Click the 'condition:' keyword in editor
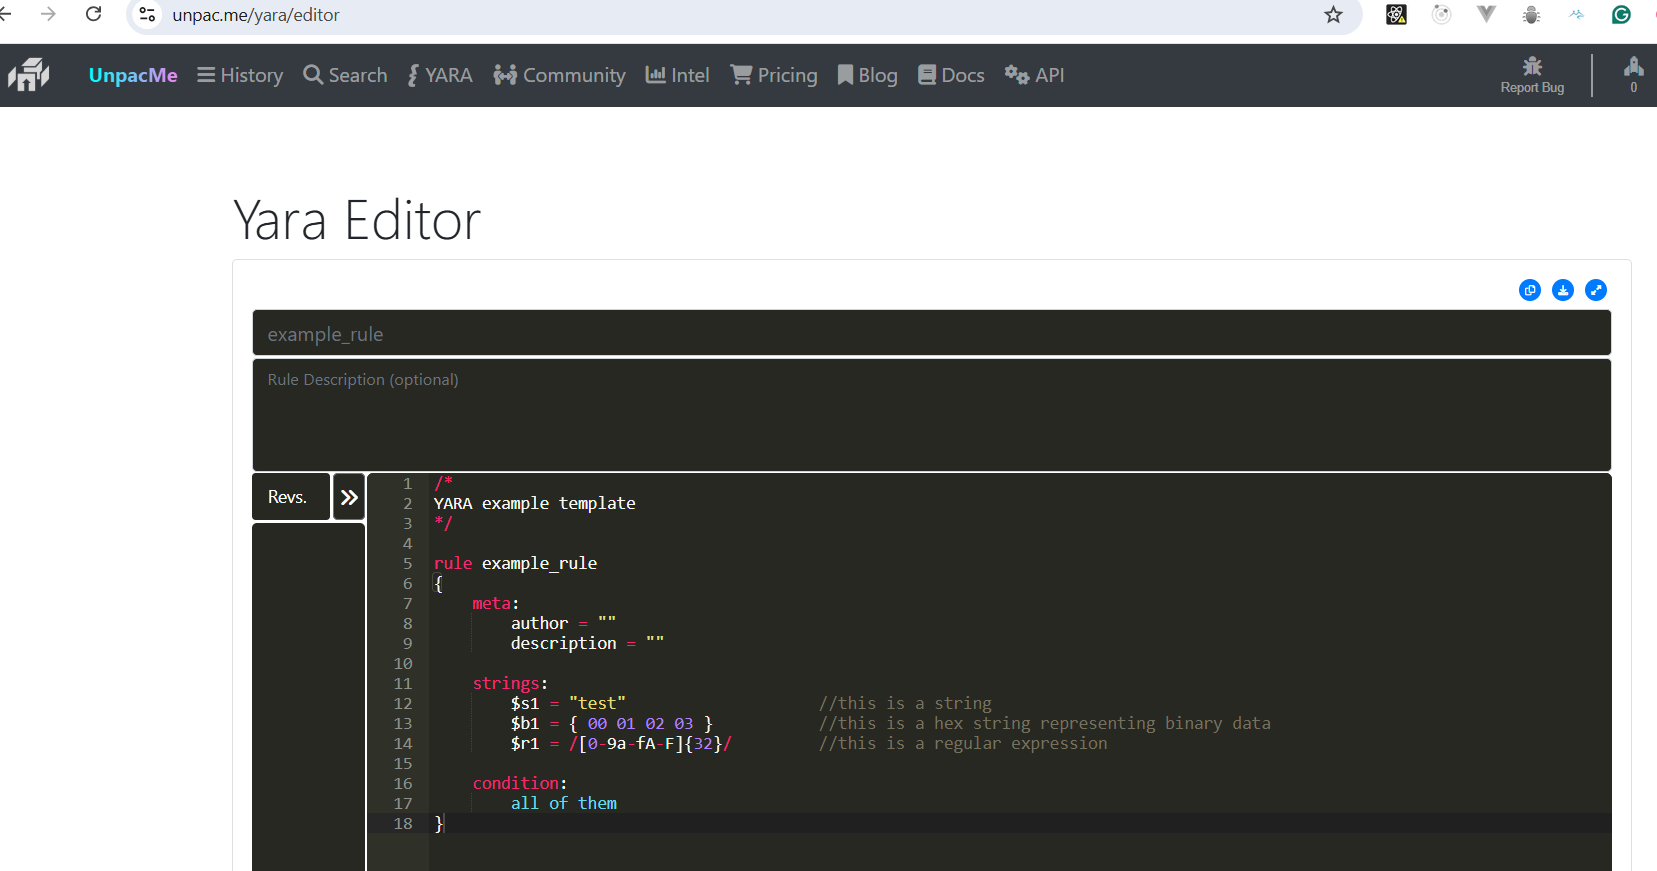Image resolution: width=1657 pixels, height=871 pixels. tap(519, 783)
